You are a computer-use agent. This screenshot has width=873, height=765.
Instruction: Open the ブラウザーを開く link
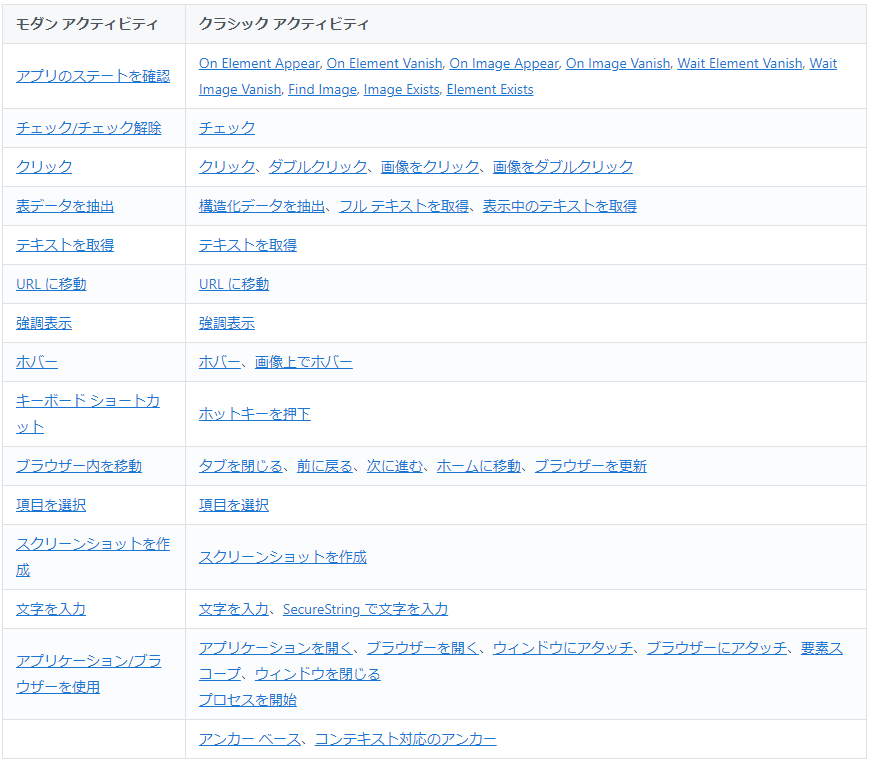pos(423,648)
